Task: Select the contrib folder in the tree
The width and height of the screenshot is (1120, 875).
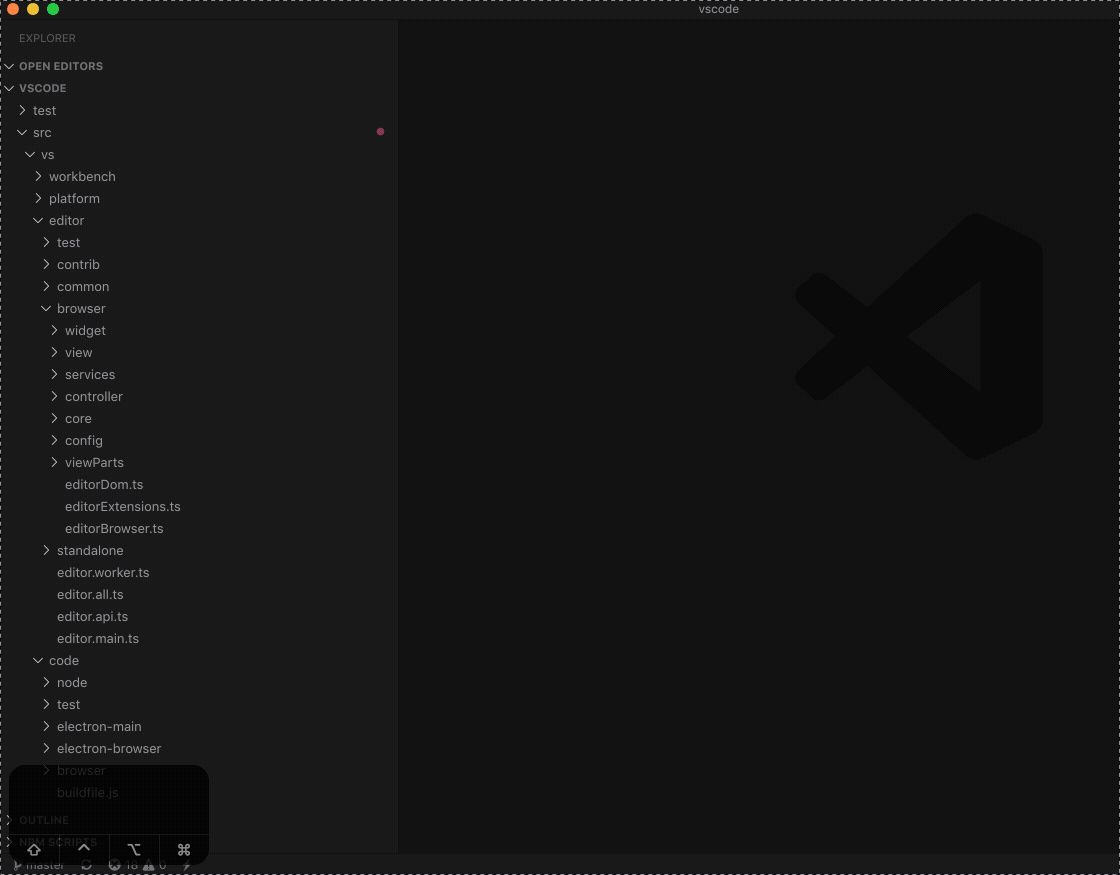Action: point(78,264)
